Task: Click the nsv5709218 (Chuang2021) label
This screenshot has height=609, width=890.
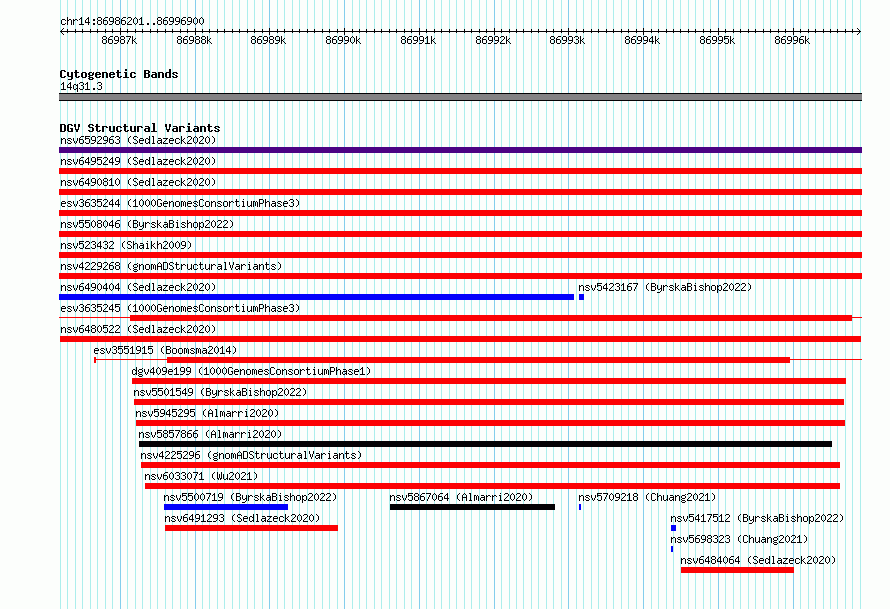Action: [647, 497]
